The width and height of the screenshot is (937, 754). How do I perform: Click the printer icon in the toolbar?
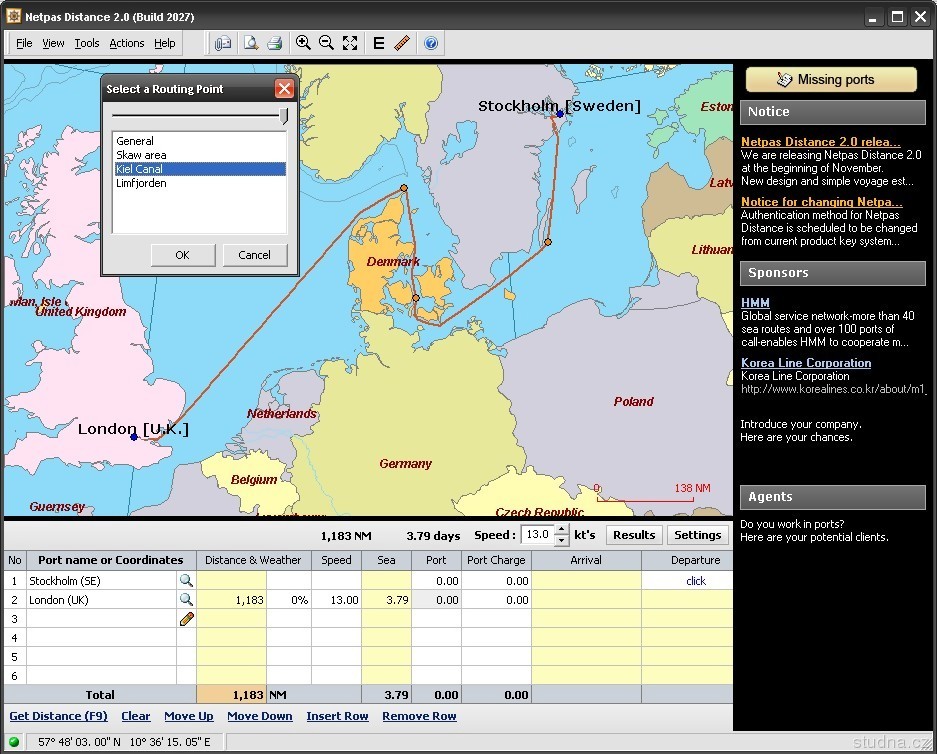pos(274,43)
